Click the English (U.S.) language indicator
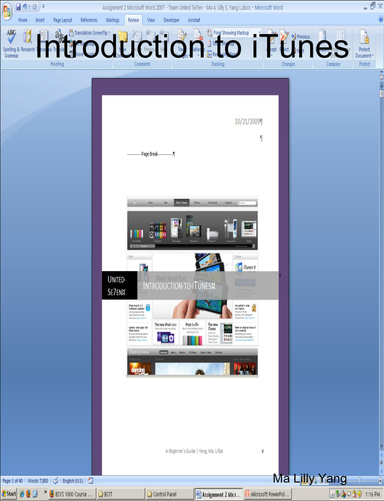Viewport: 384px width, 501px height. tap(73, 481)
